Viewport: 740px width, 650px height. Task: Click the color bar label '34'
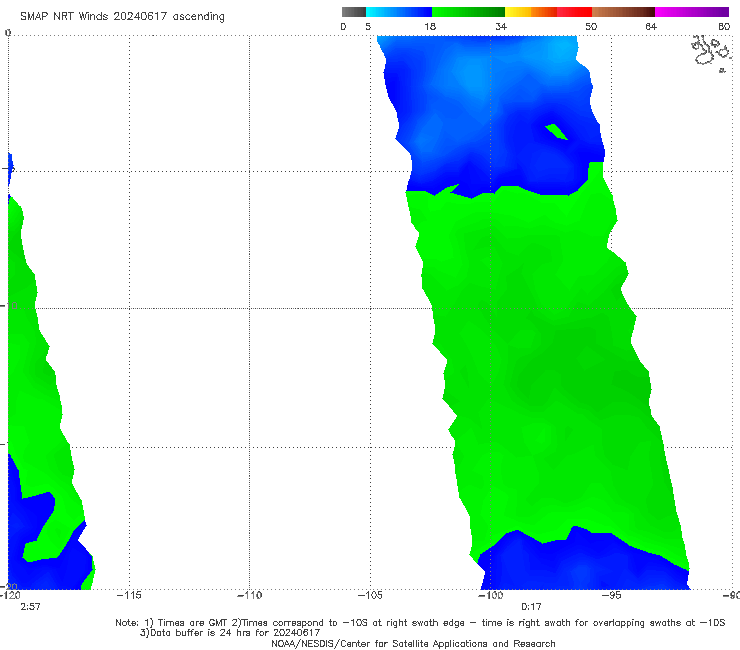coord(501,27)
